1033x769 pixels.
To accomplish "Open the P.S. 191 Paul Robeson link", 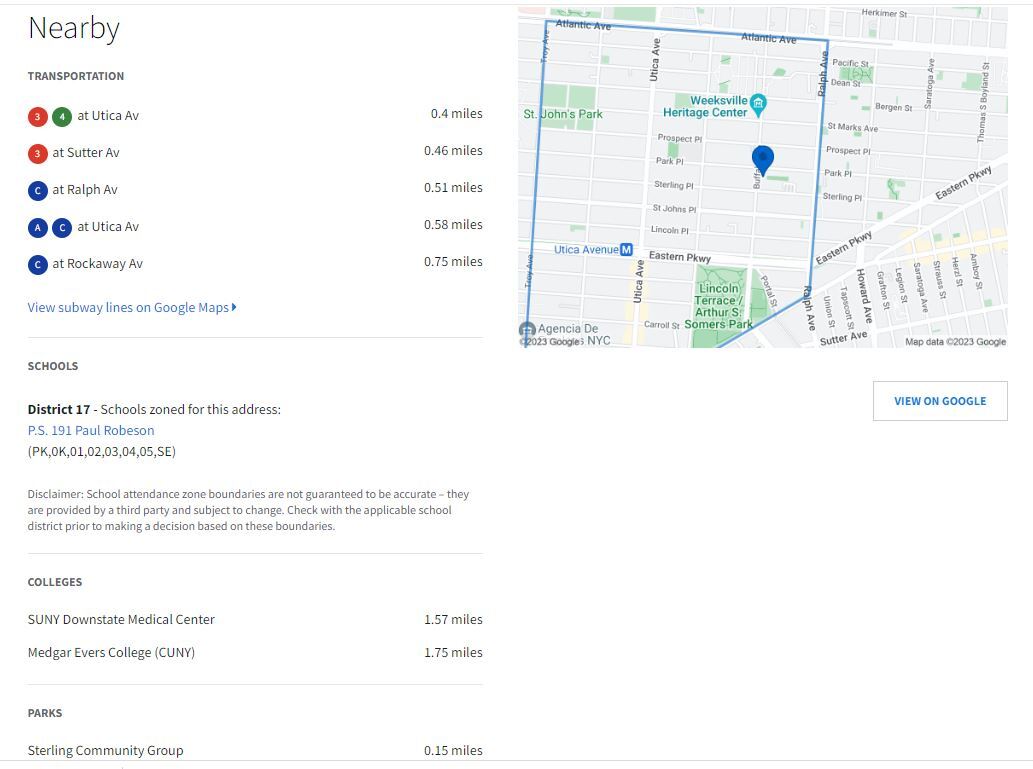I will tap(91, 431).
